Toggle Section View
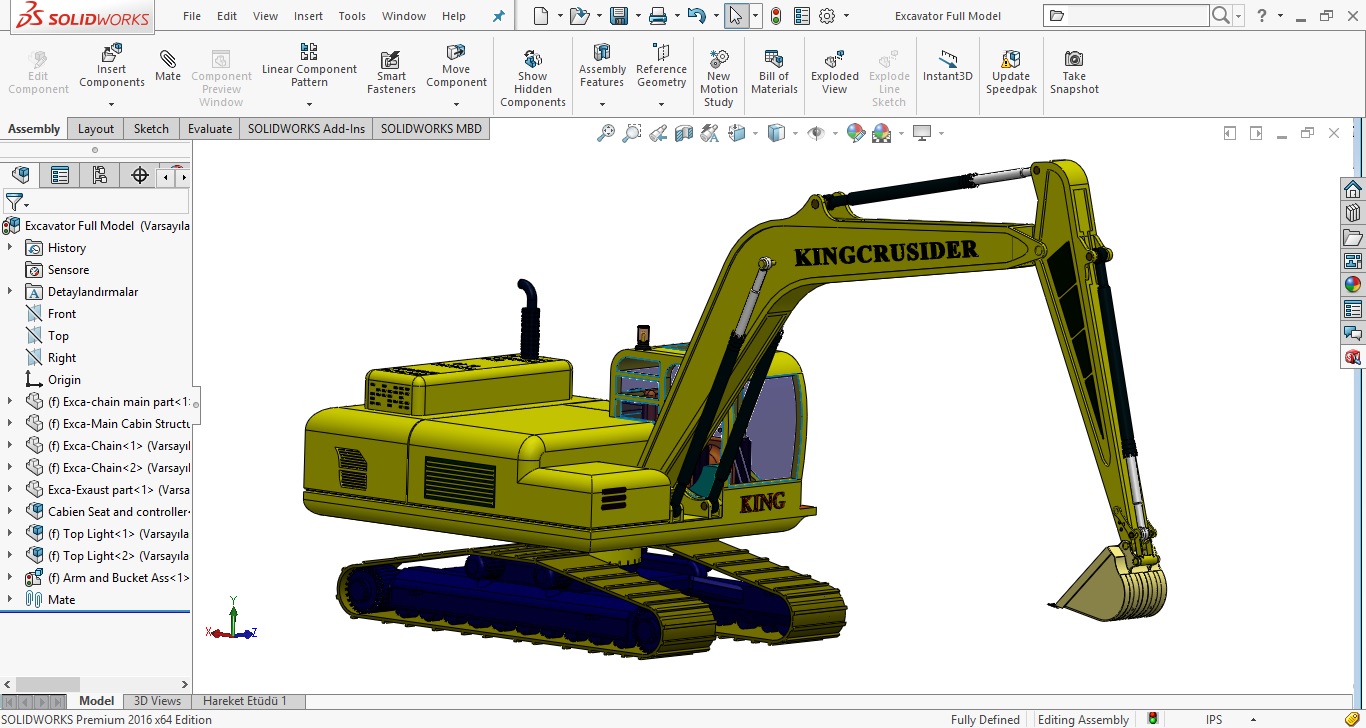This screenshot has width=1366, height=728. click(684, 133)
